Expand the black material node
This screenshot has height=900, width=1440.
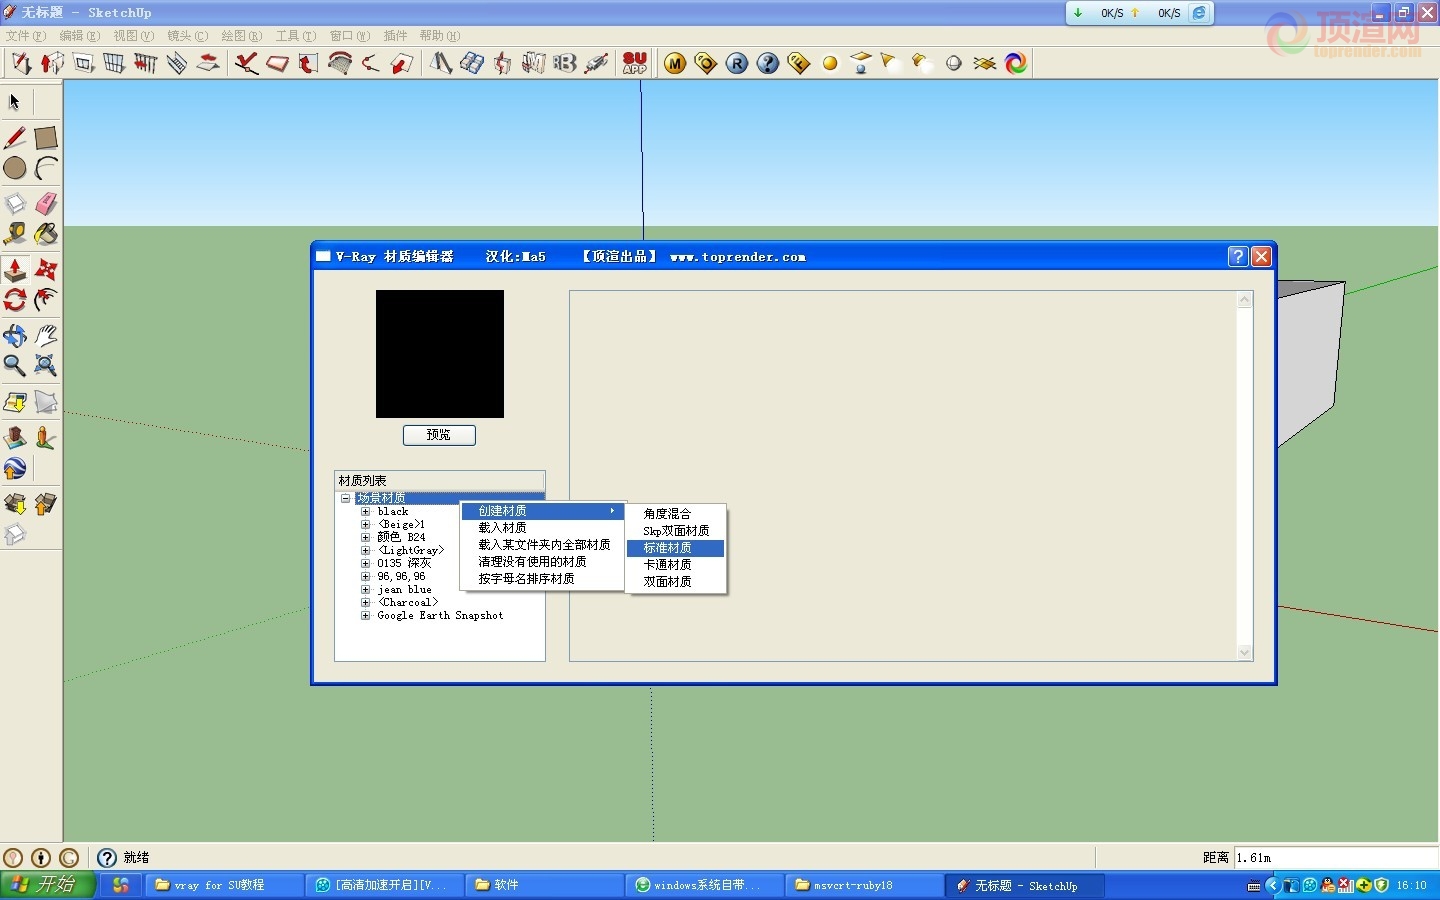pos(365,511)
